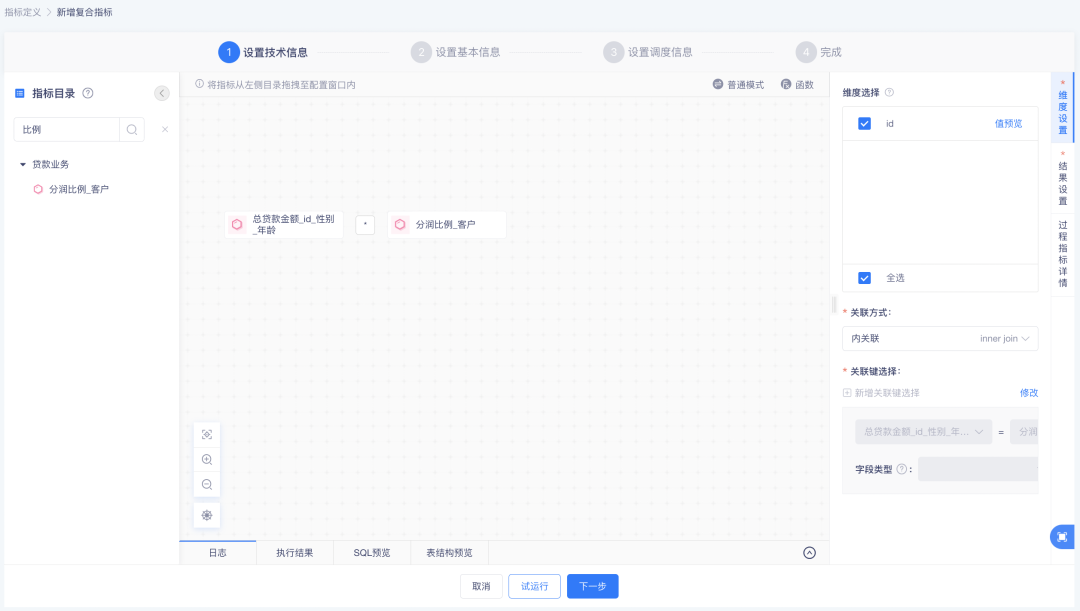This screenshot has width=1080, height=611.
Task: Clear the search box with the X icon
Action: pyautogui.click(x=165, y=129)
